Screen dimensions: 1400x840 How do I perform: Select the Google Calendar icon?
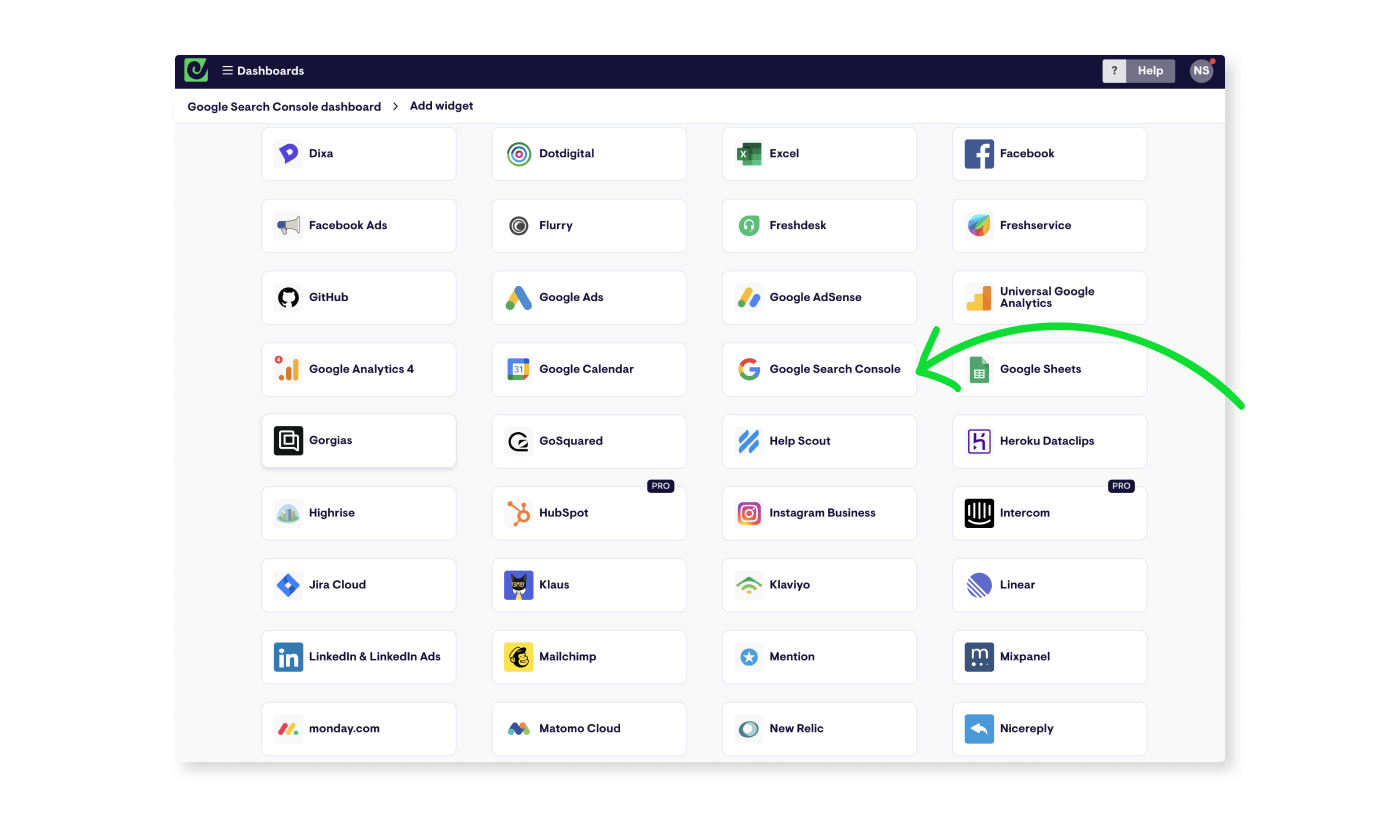tap(519, 369)
